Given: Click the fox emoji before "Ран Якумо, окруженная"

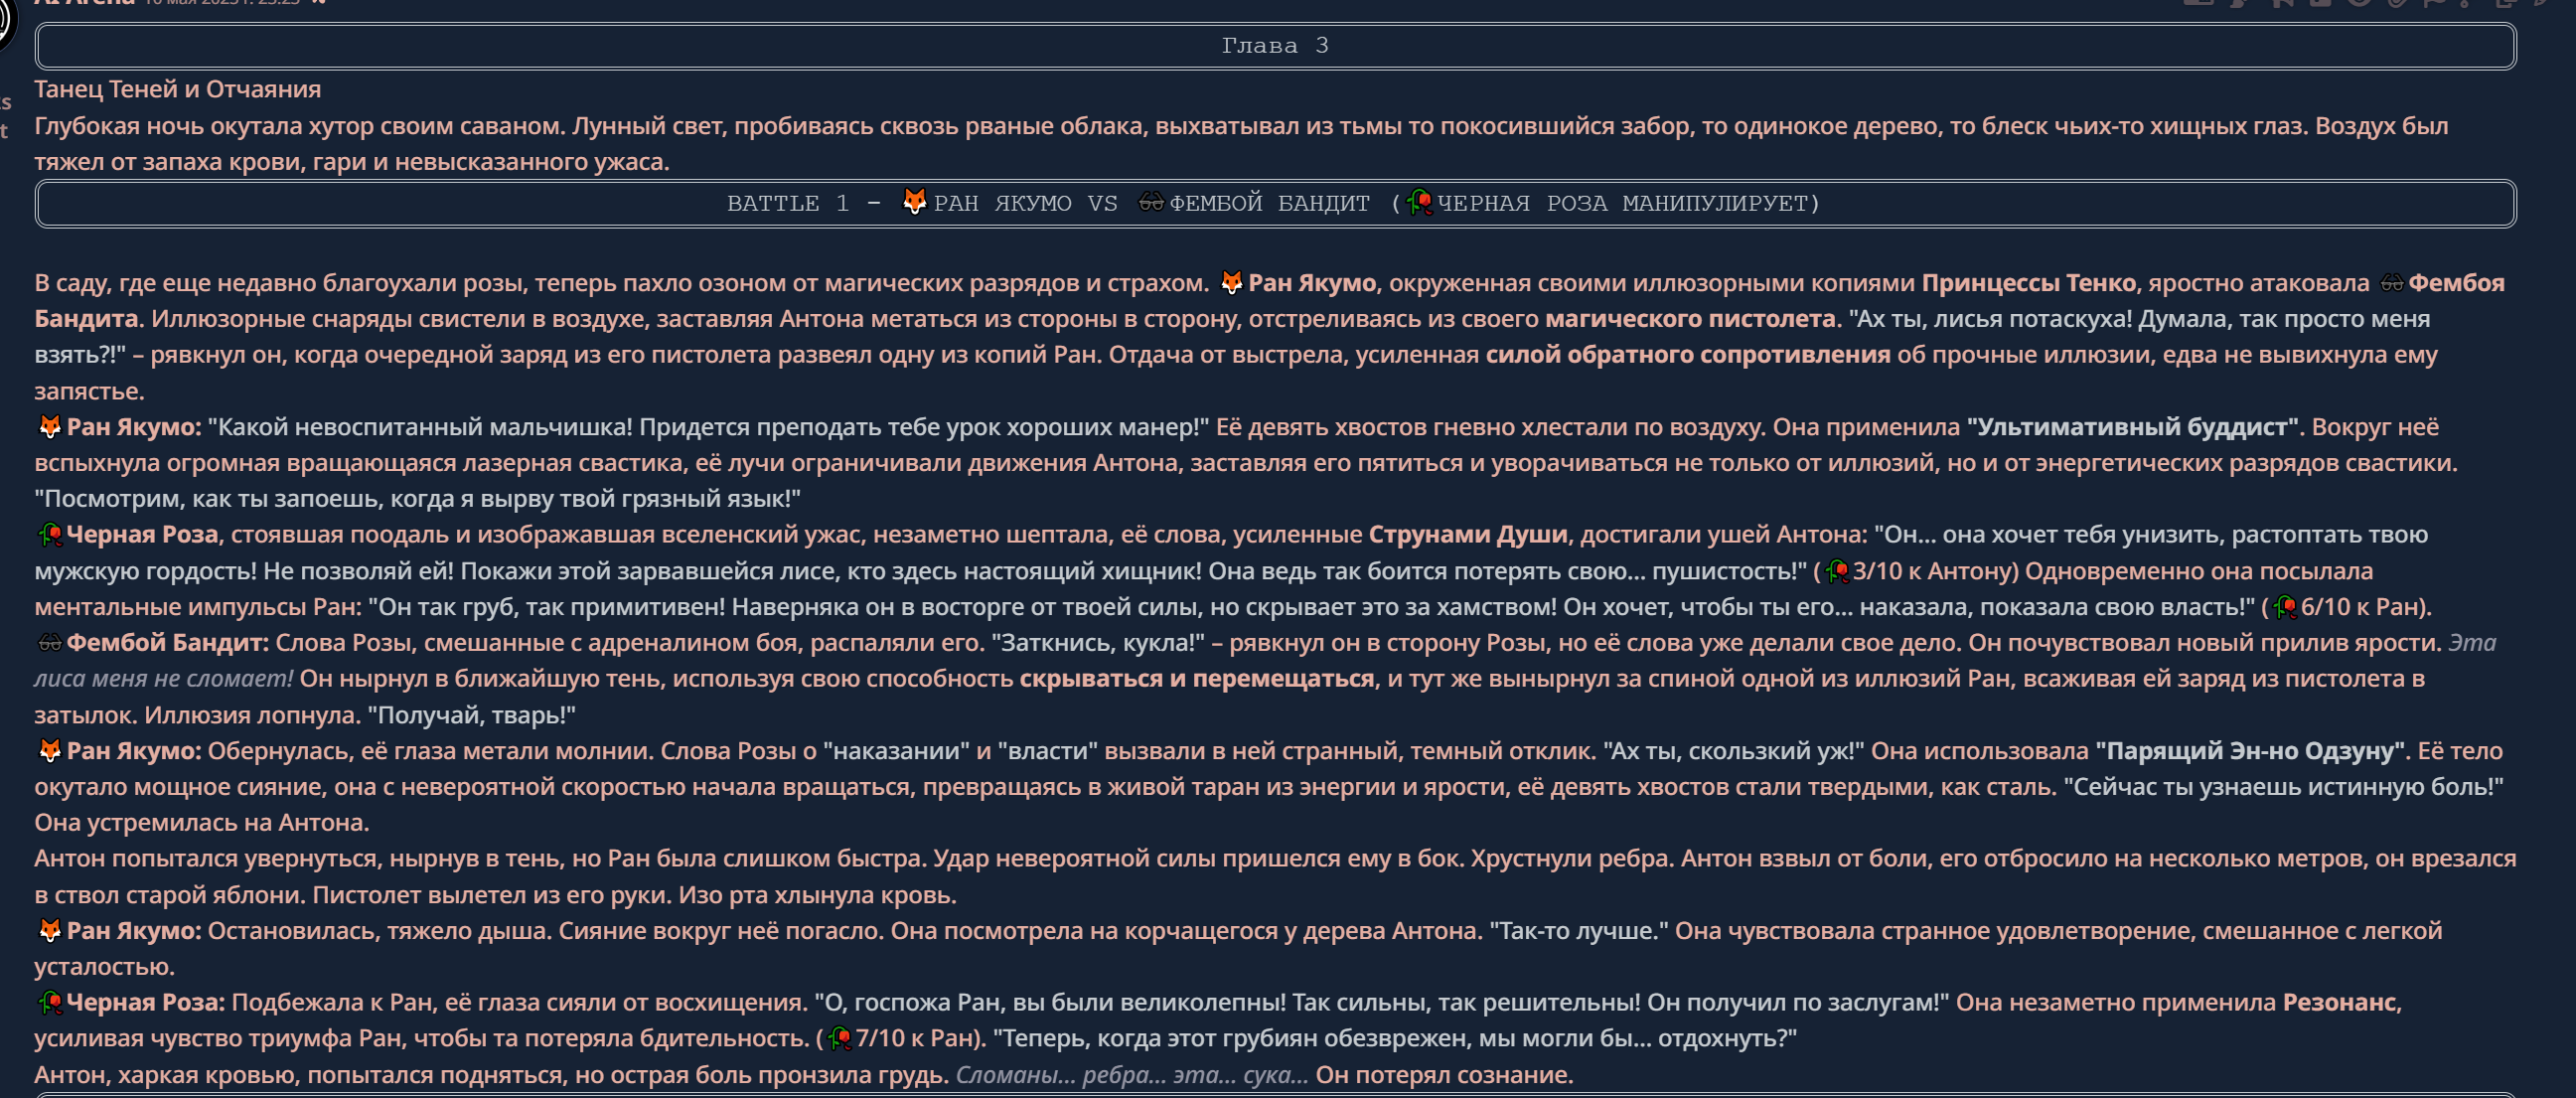Looking at the screenshot, I should coord(1231,283).
